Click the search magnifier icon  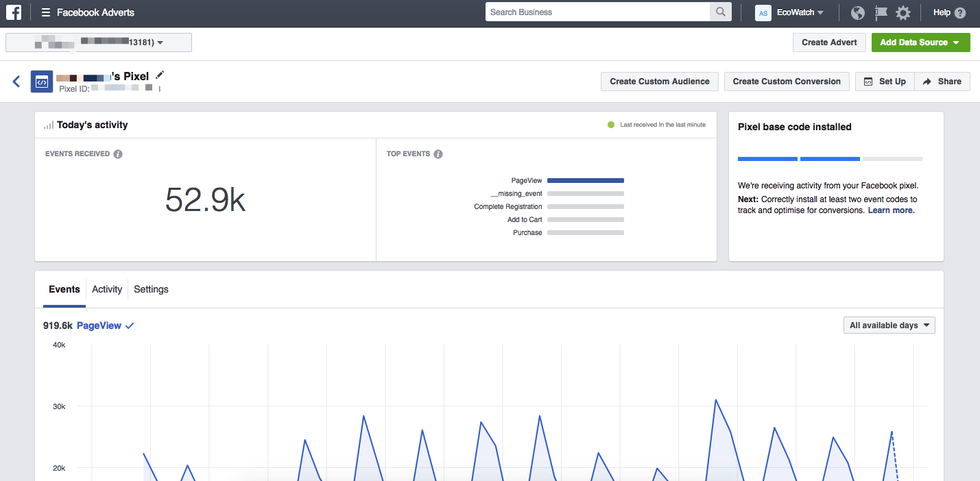(x=721, y=13)
